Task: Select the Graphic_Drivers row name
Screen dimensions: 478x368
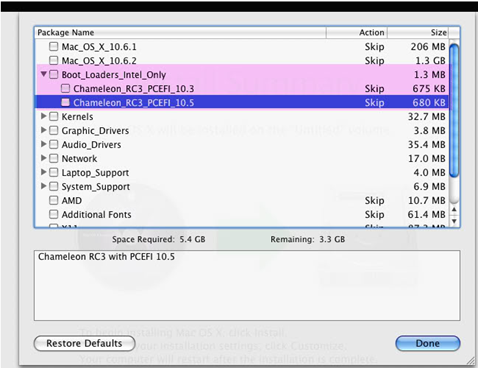Action: pos(95,131)
